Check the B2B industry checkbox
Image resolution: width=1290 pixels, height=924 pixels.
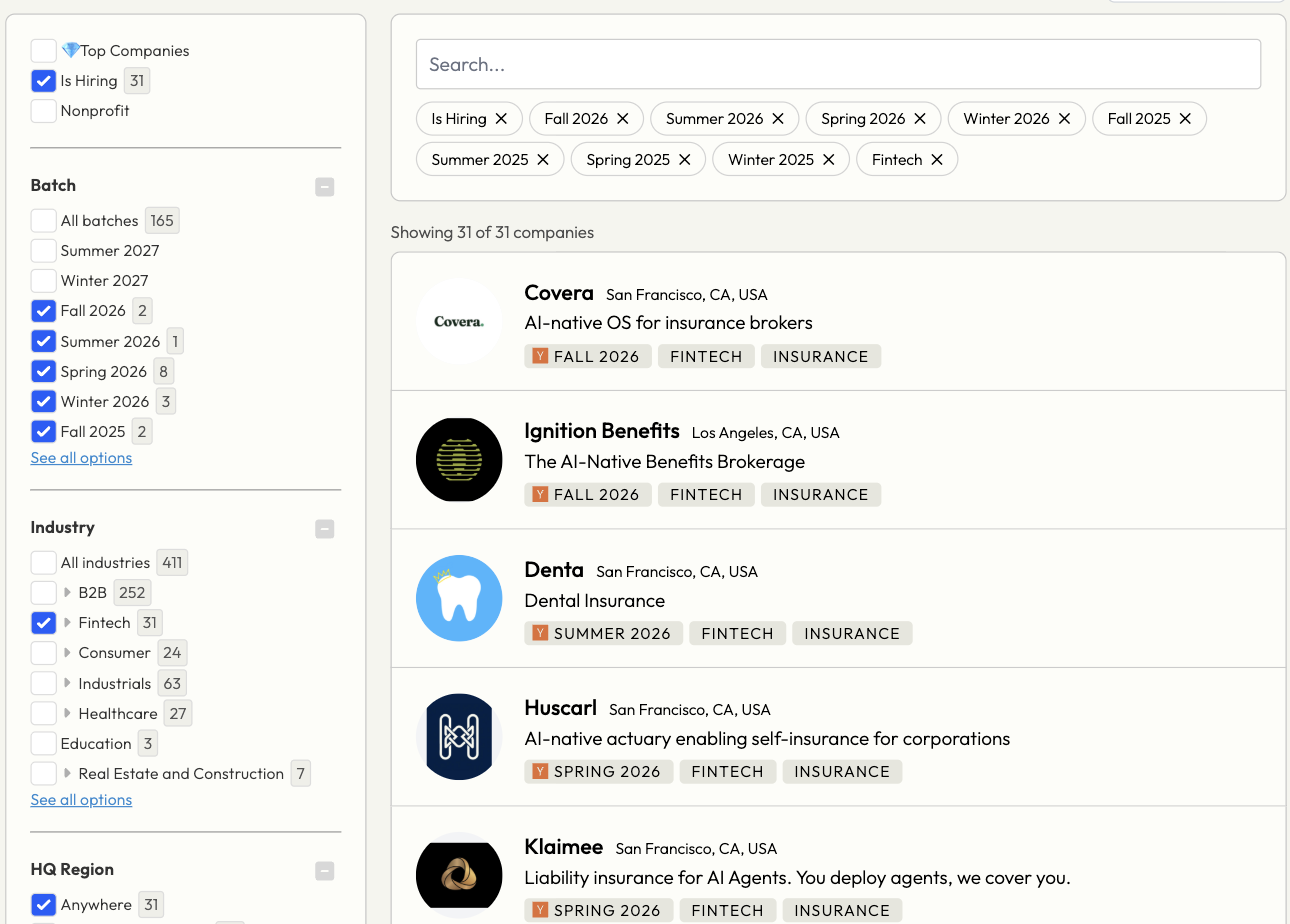43,593
